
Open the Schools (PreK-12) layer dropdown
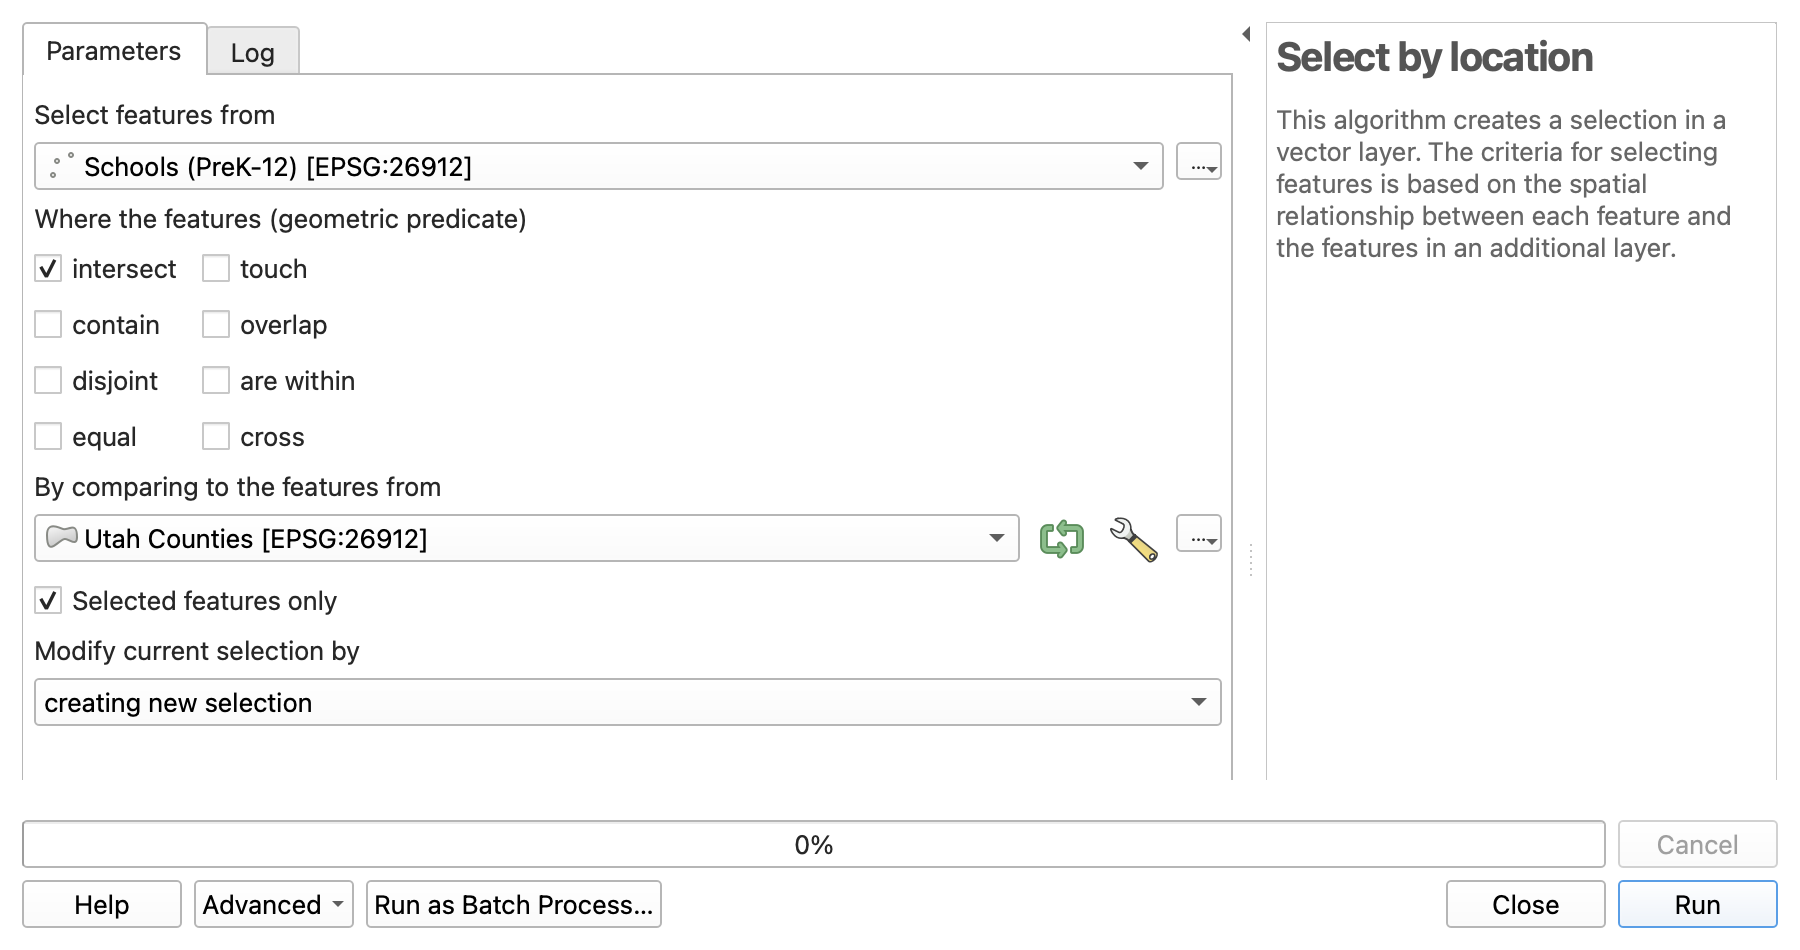599,166
